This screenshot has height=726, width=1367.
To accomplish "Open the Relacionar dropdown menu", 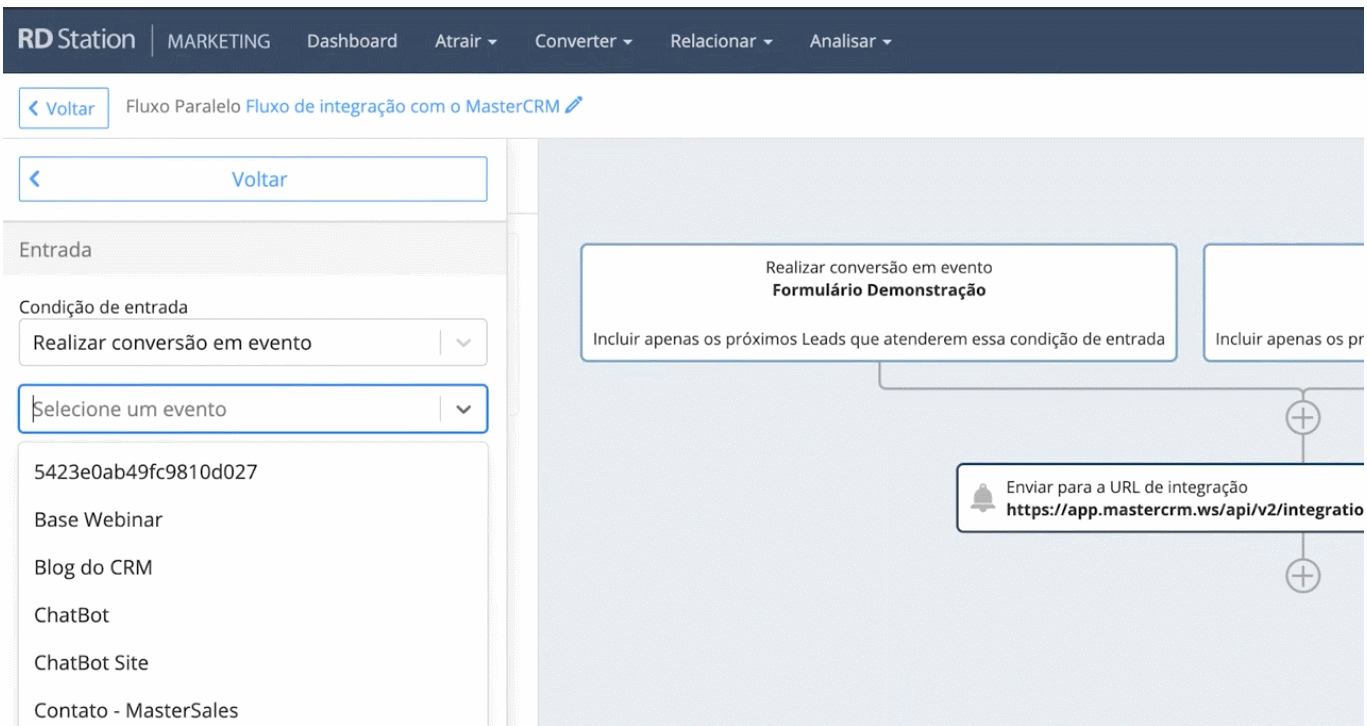I will point(722,42).
